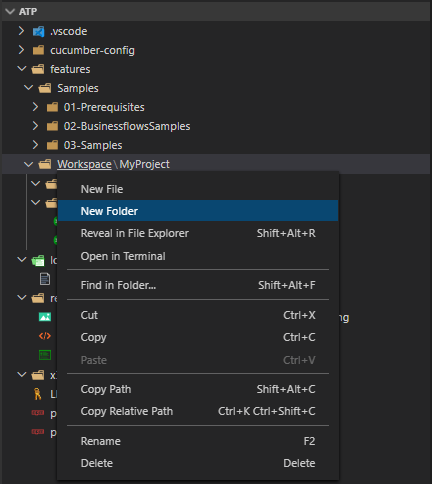Viewport: 432px width, 485px height.
Task: Choose Copy Relative Path entry
Action: [x=198, y=411]
